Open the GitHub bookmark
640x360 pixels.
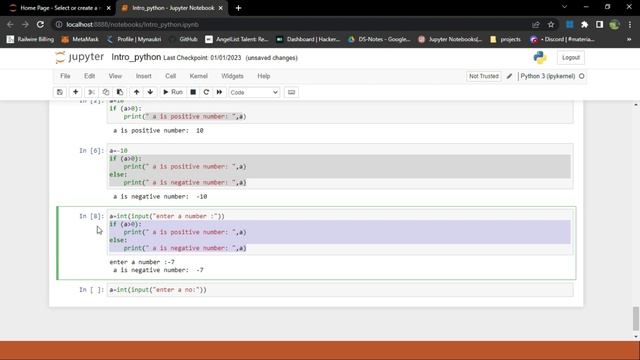[184, 39]
